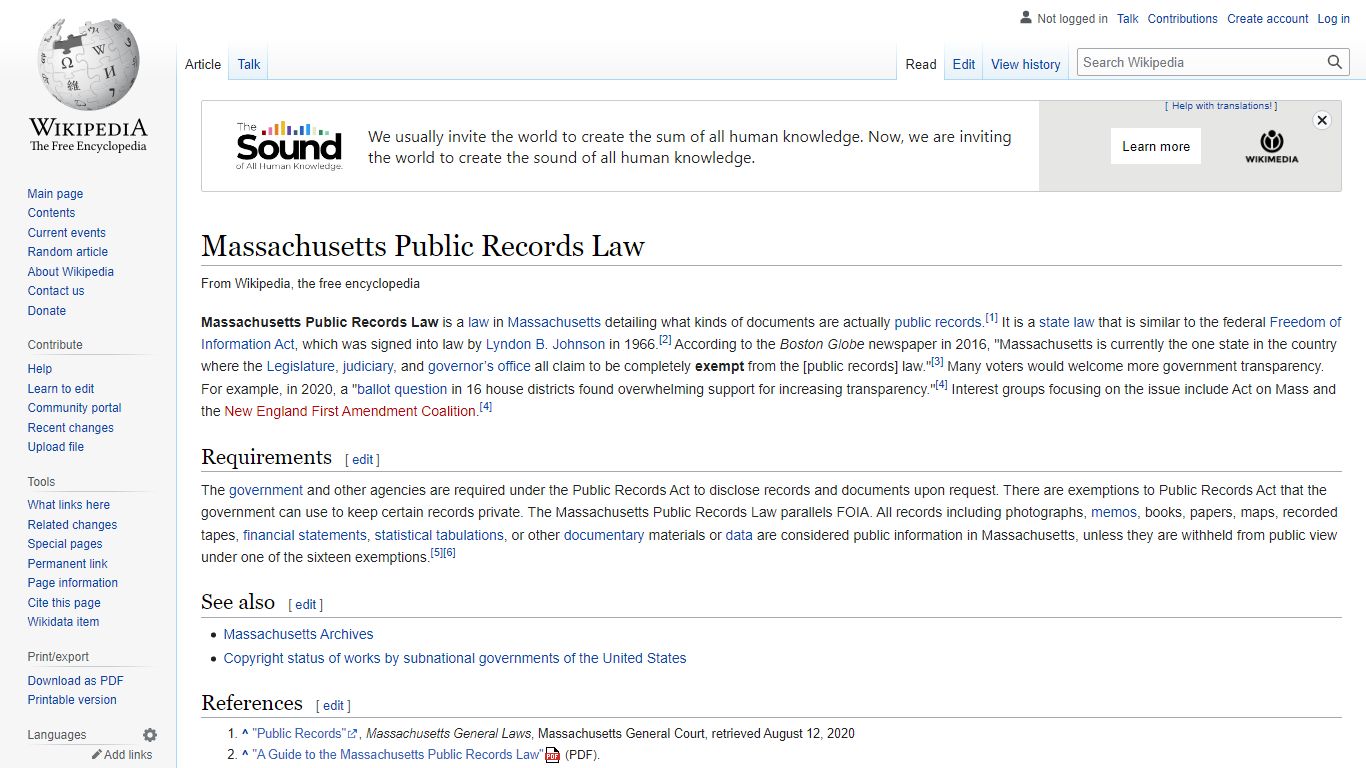Close the Sound of All Human Knowledge banner

pos(1322,120)
